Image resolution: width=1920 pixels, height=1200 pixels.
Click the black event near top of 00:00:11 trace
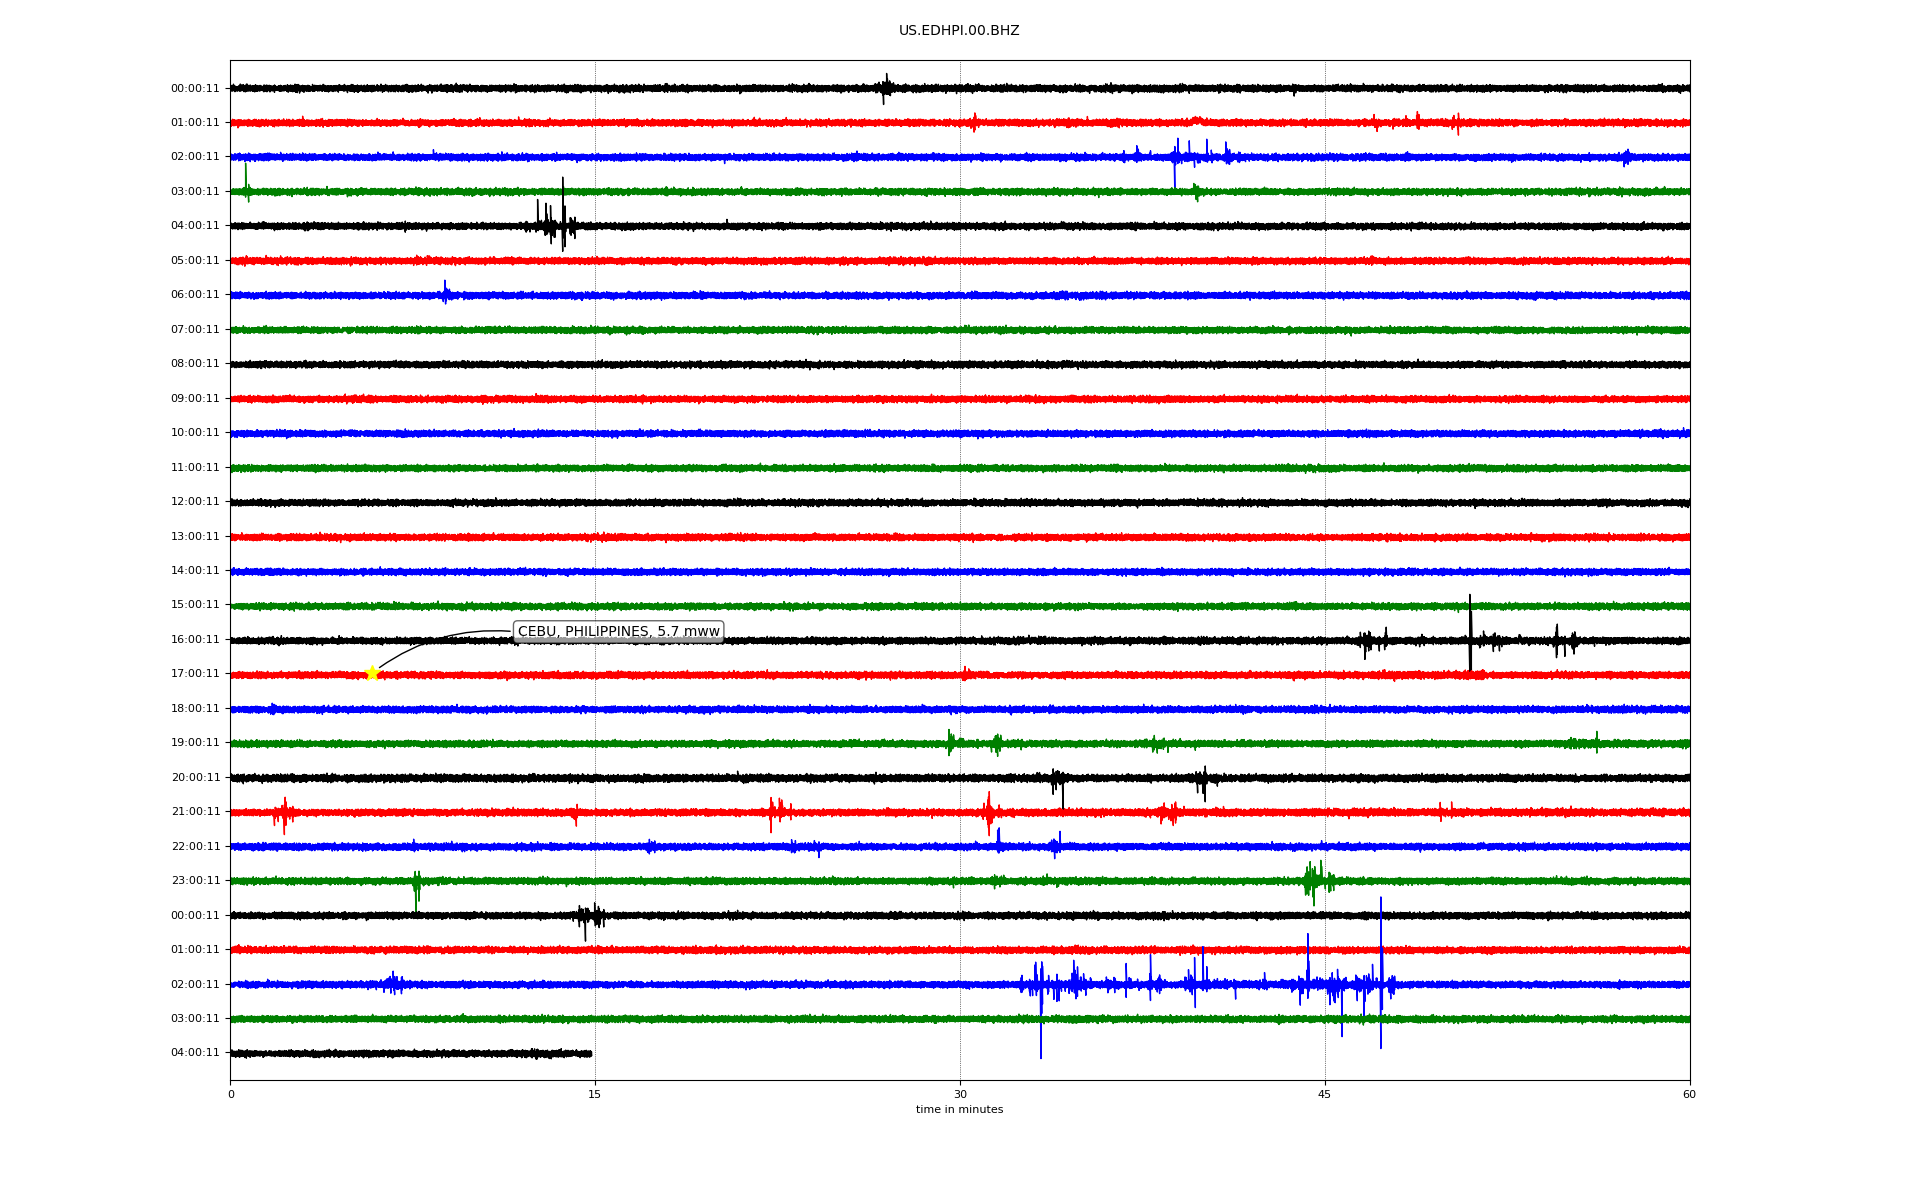coord(885,88)
